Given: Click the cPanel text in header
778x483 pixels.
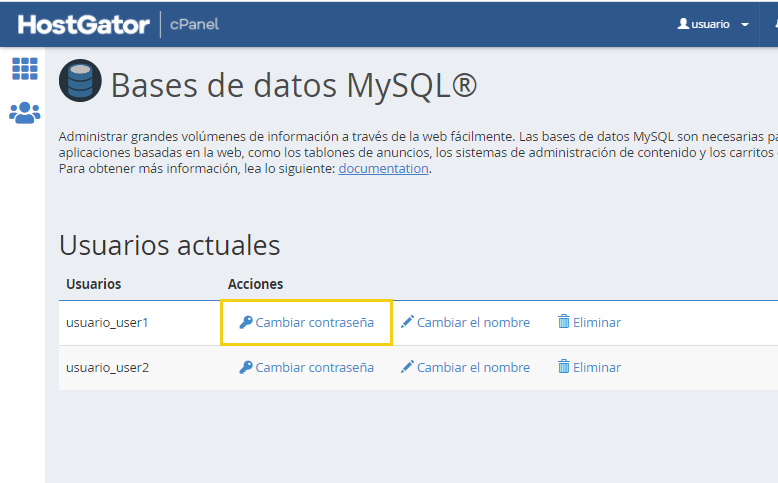Looking at the screenshot, I should (194, 24).
